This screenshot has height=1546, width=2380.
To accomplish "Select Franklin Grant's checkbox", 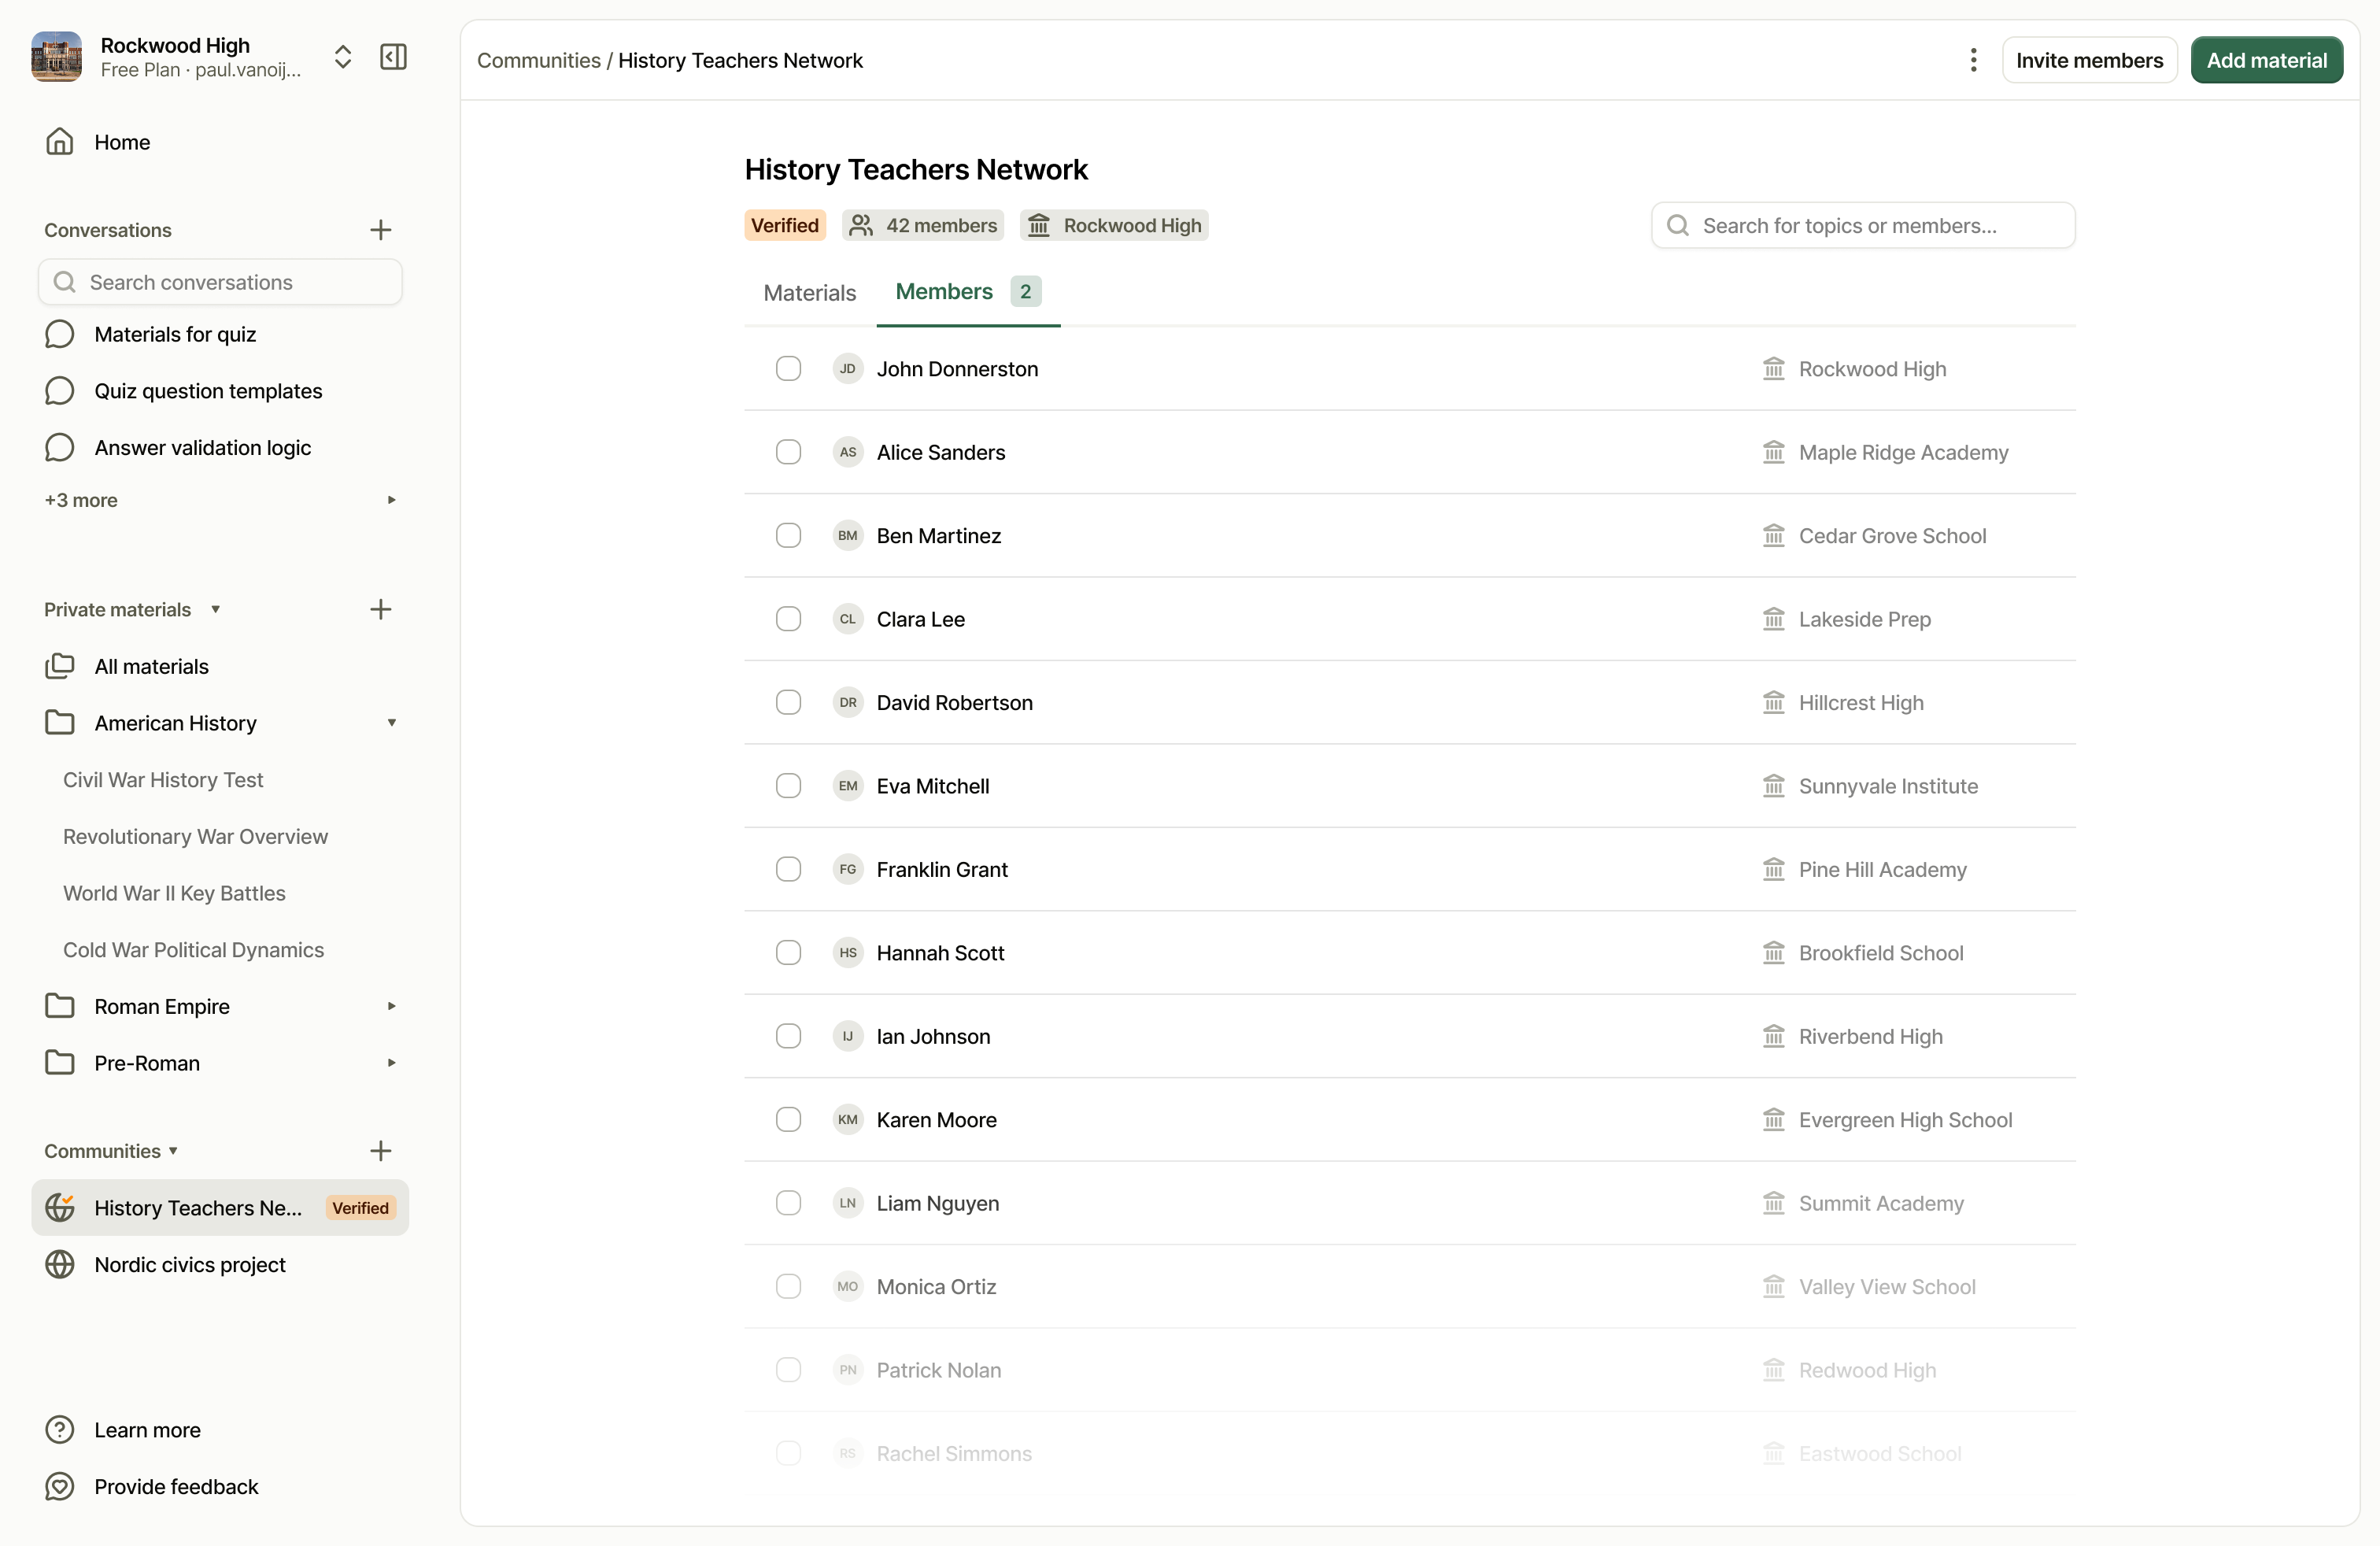I will pos(789,869).
